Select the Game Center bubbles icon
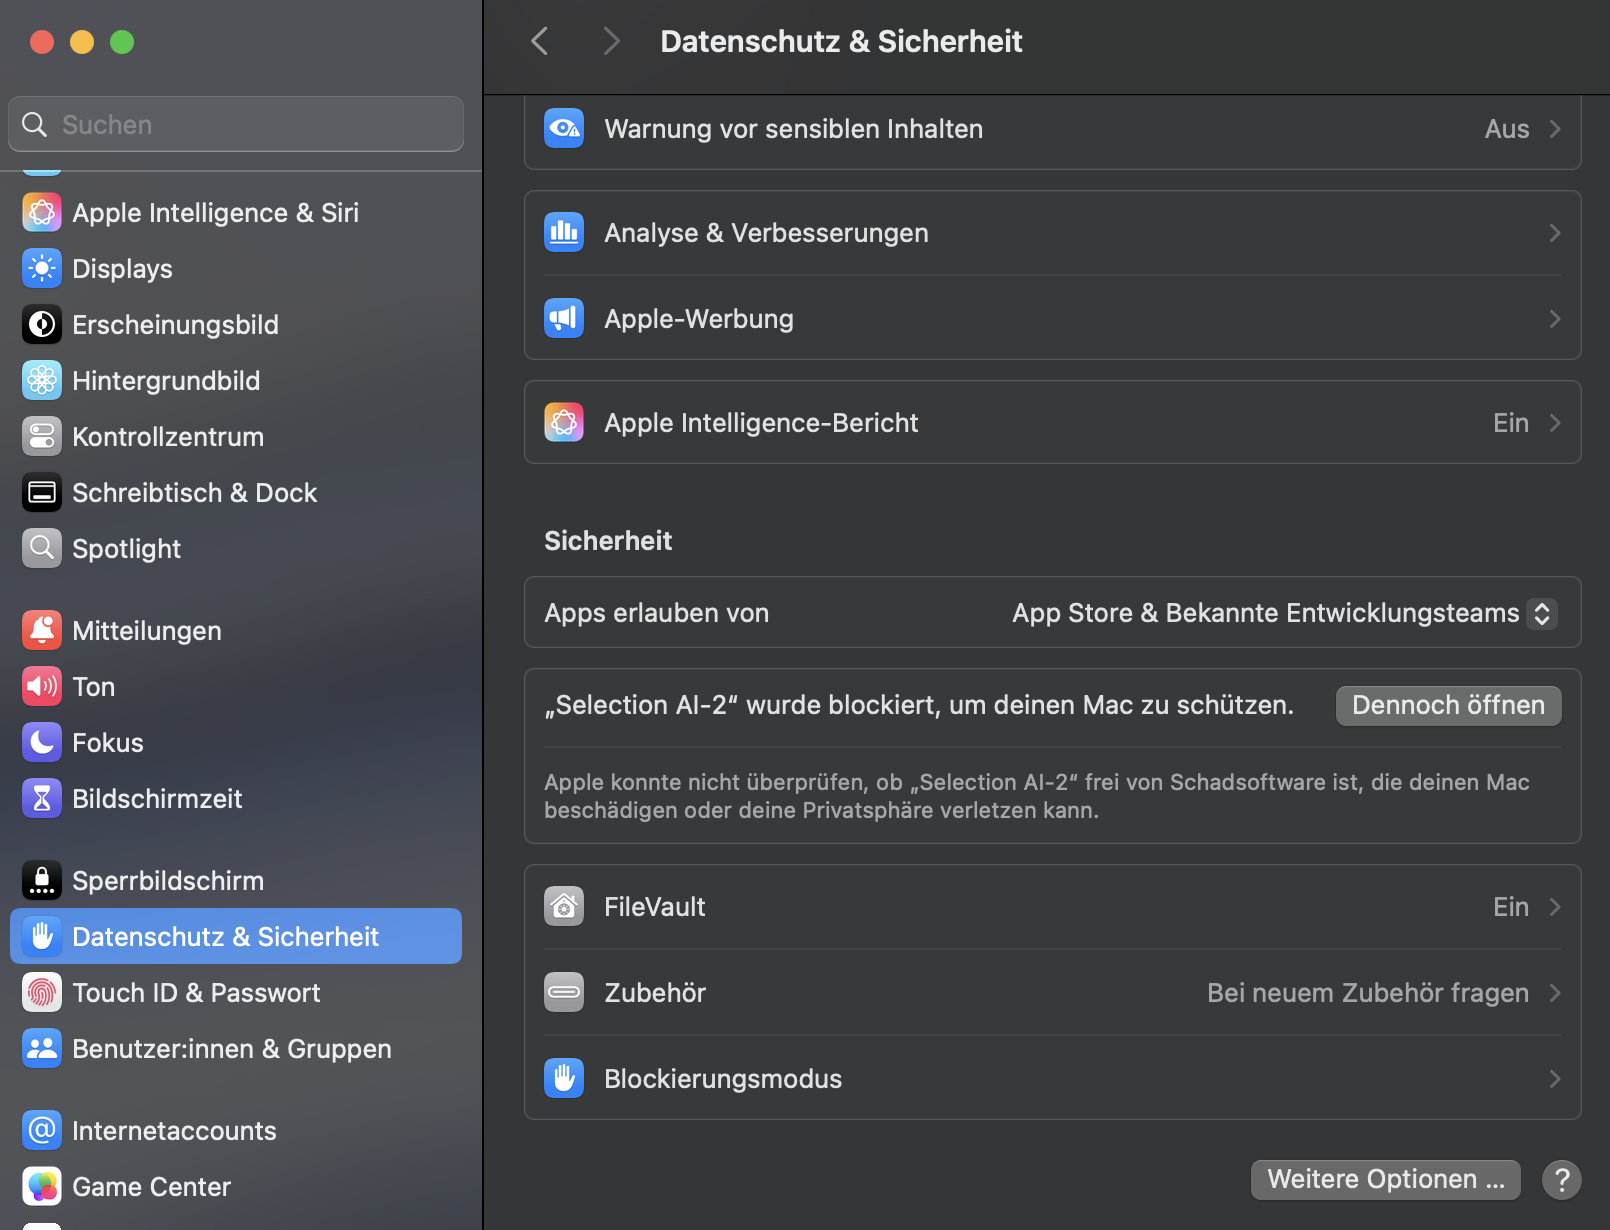Viewport: 1610px width, 1230px height. 42,1187
